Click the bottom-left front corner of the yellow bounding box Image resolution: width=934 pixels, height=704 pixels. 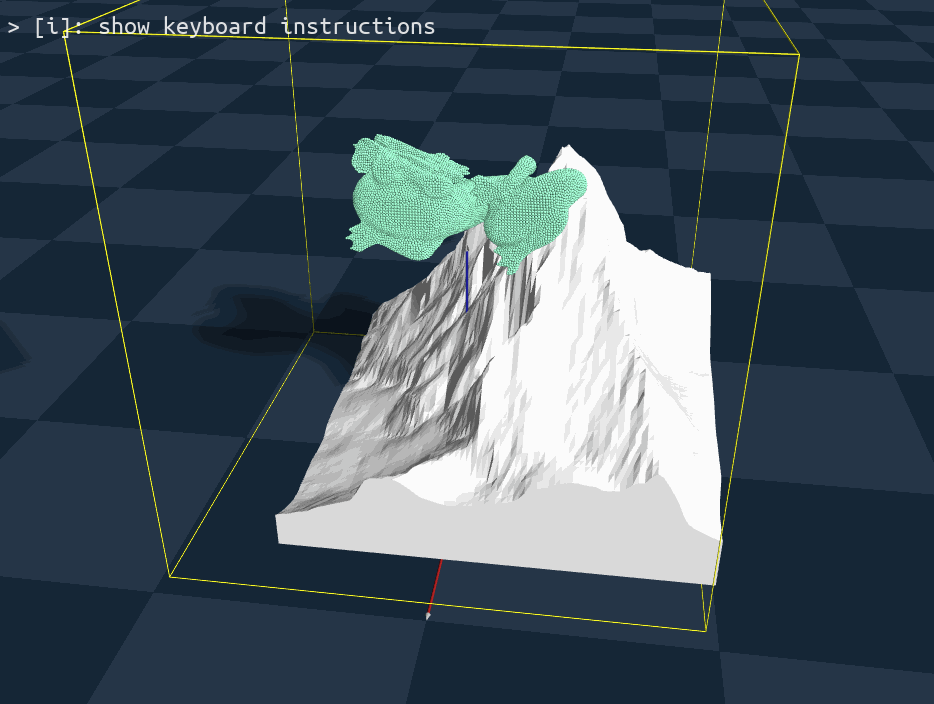[170, 576]
